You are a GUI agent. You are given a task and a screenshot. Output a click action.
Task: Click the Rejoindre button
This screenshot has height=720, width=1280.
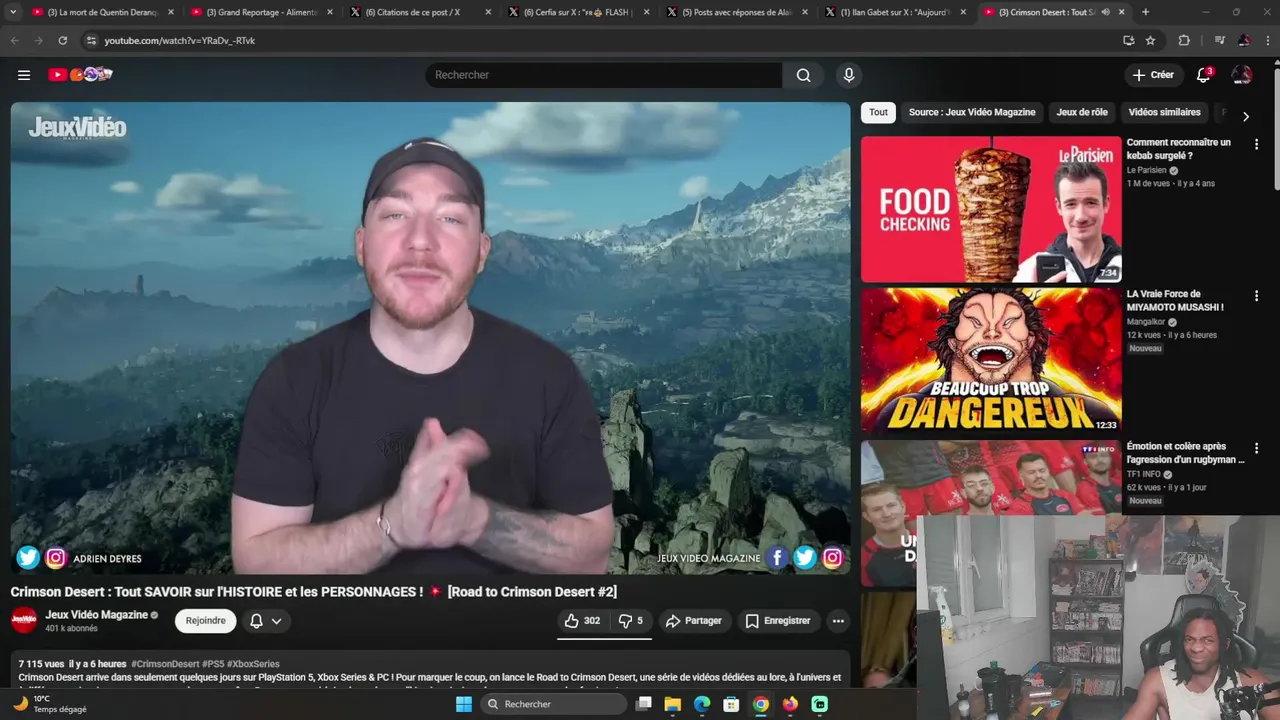coord(205,621)
